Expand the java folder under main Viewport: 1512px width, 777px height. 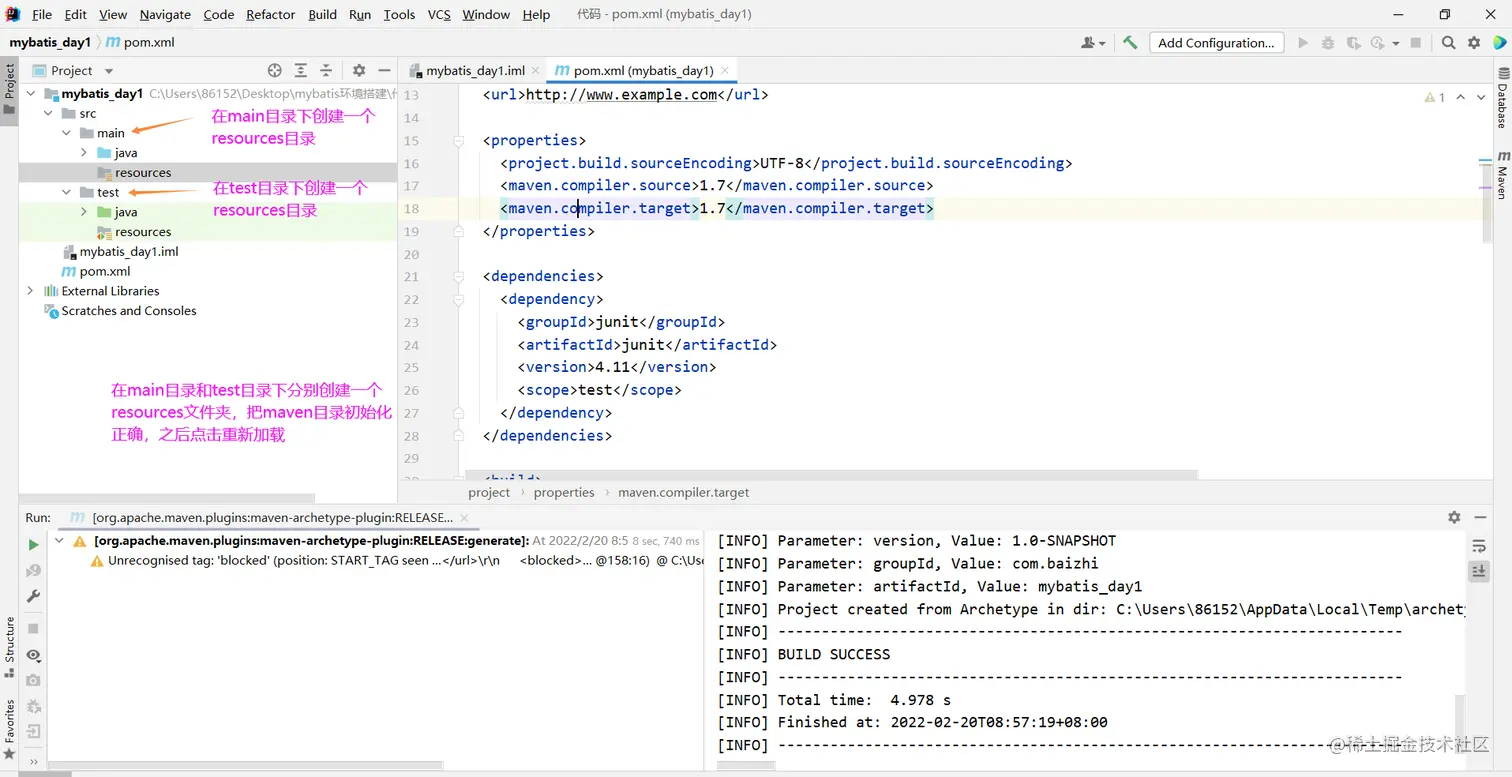84,153
